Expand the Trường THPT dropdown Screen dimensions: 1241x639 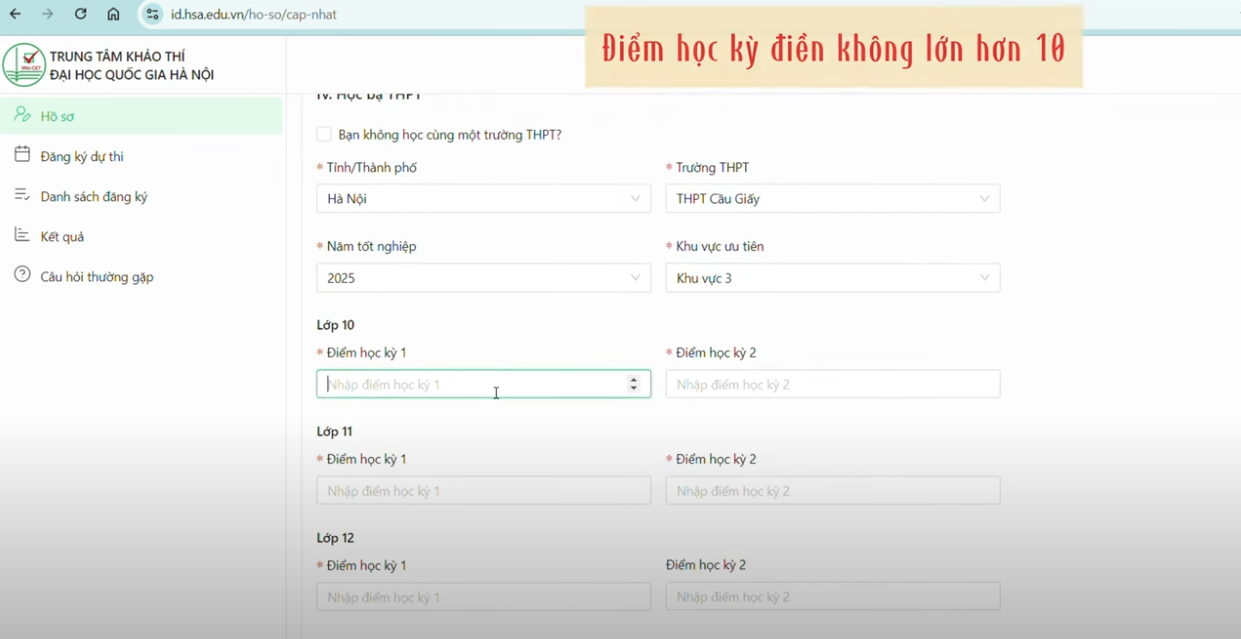[x=832, y=198]
